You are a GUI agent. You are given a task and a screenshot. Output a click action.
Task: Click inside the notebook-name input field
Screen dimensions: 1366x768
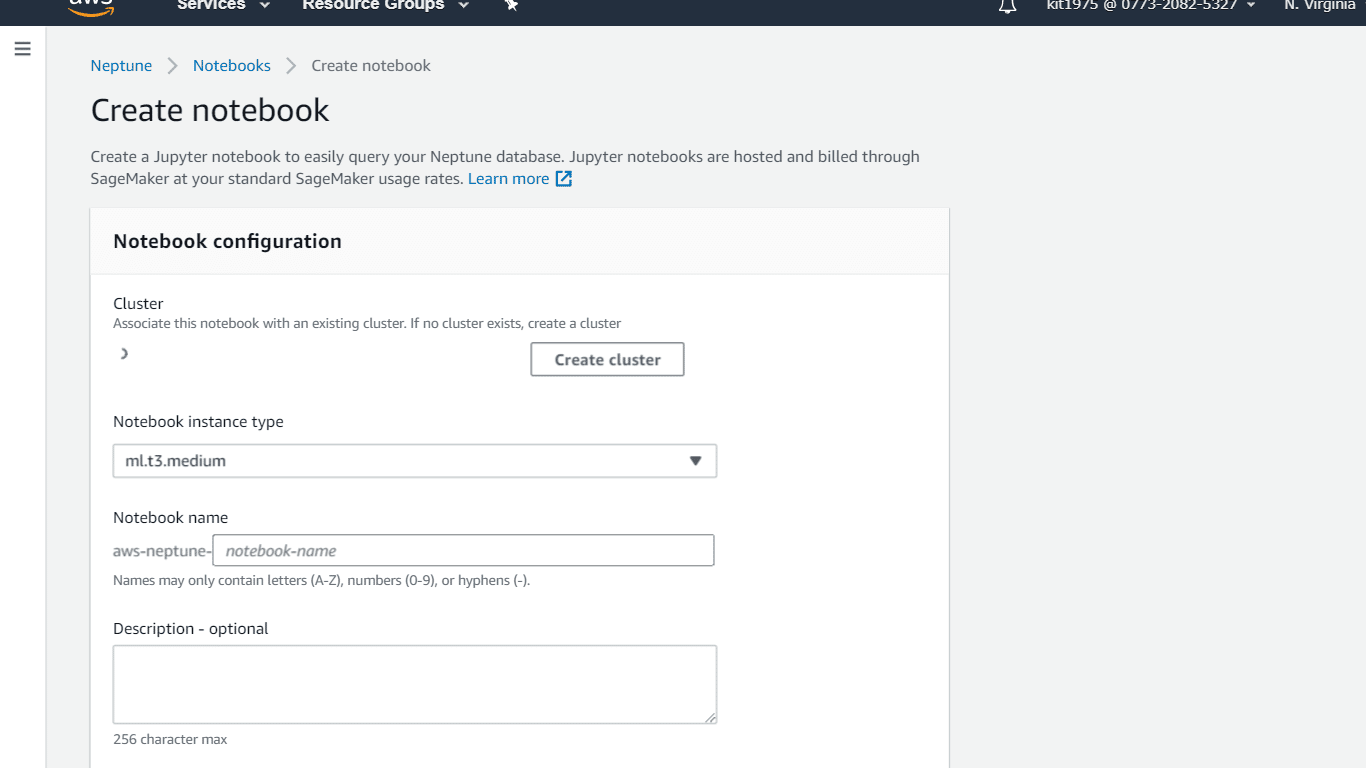pos(463,550)
